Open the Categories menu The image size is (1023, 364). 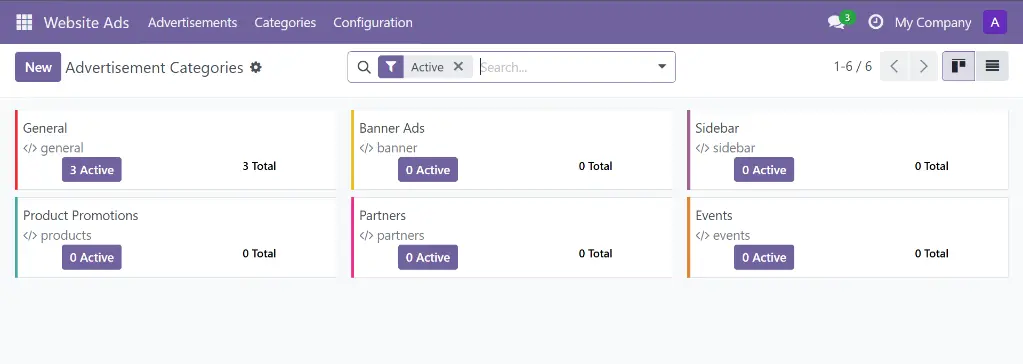click(285, 22)
